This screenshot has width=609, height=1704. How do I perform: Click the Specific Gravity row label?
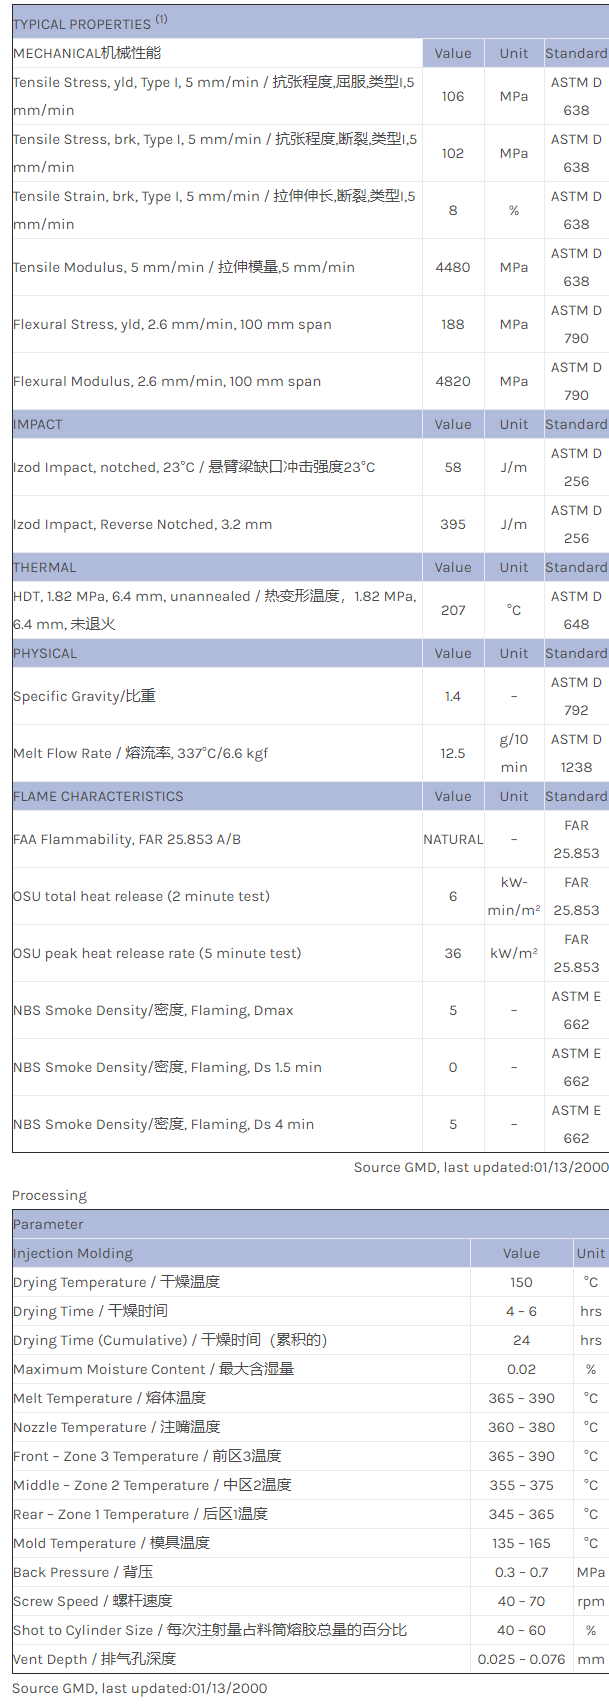(x=85, y=696)
